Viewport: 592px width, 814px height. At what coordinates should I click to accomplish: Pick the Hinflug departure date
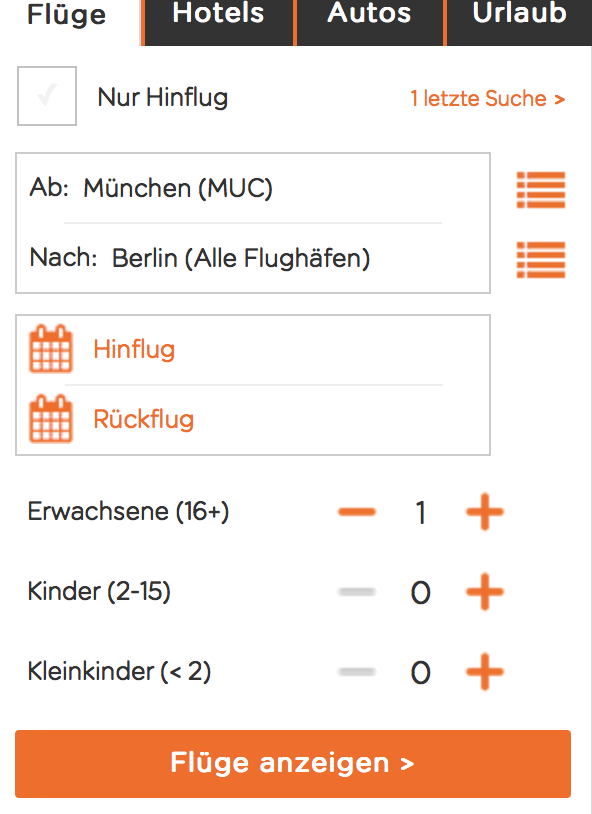tap(253, 349)
